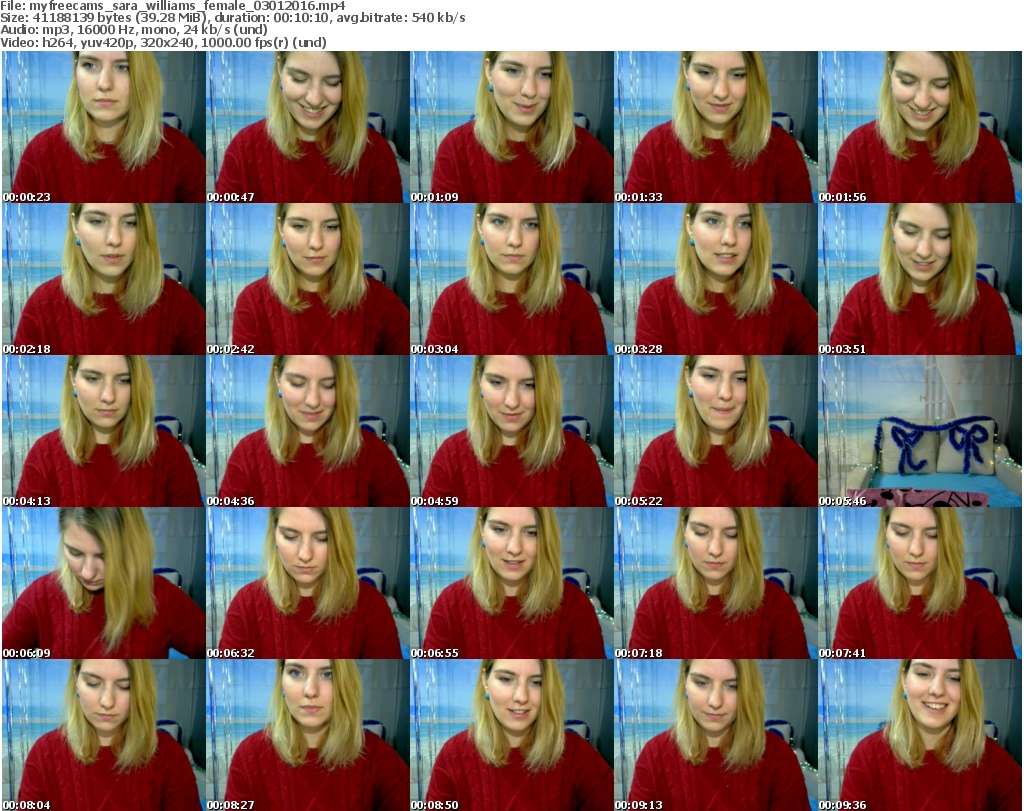The width and height of the screenshot is (1024, 811).
Task: Select the thumbnail timestamped 00:01:09
Action: point(512,127)
